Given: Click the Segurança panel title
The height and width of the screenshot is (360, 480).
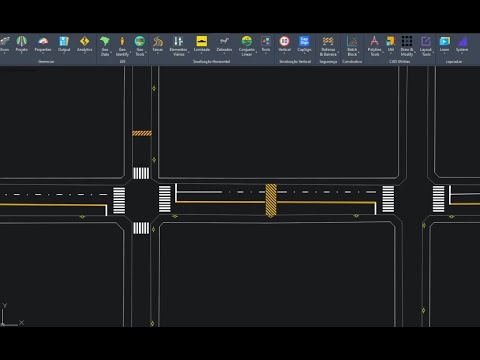Looking at the screenshot, I should [x=328, y=62].
